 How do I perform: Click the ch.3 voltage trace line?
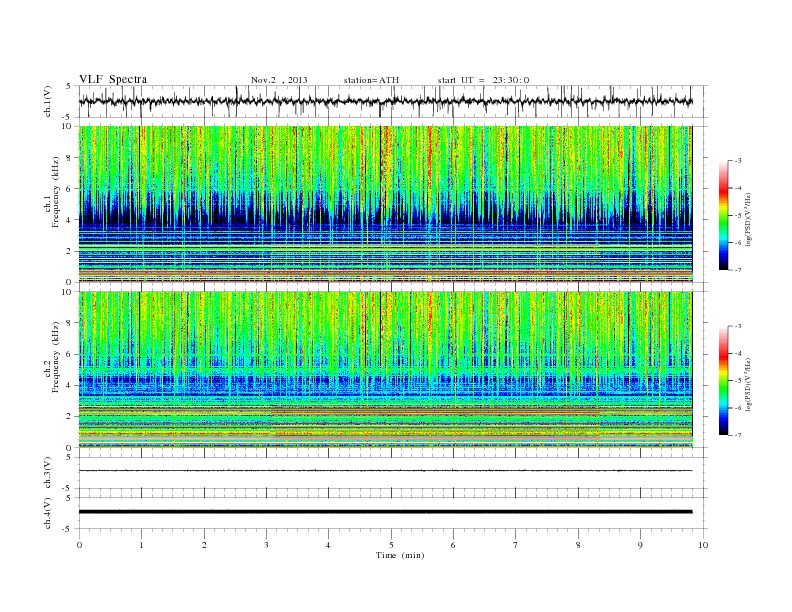click(x=385, y=471)
